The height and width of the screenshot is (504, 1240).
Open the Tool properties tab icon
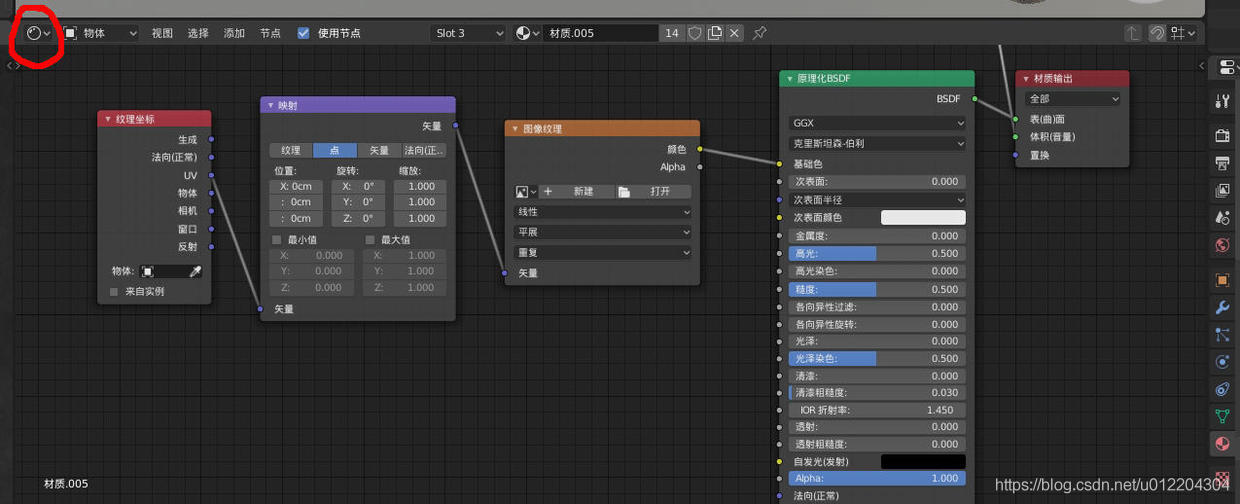click(1222, 101)
